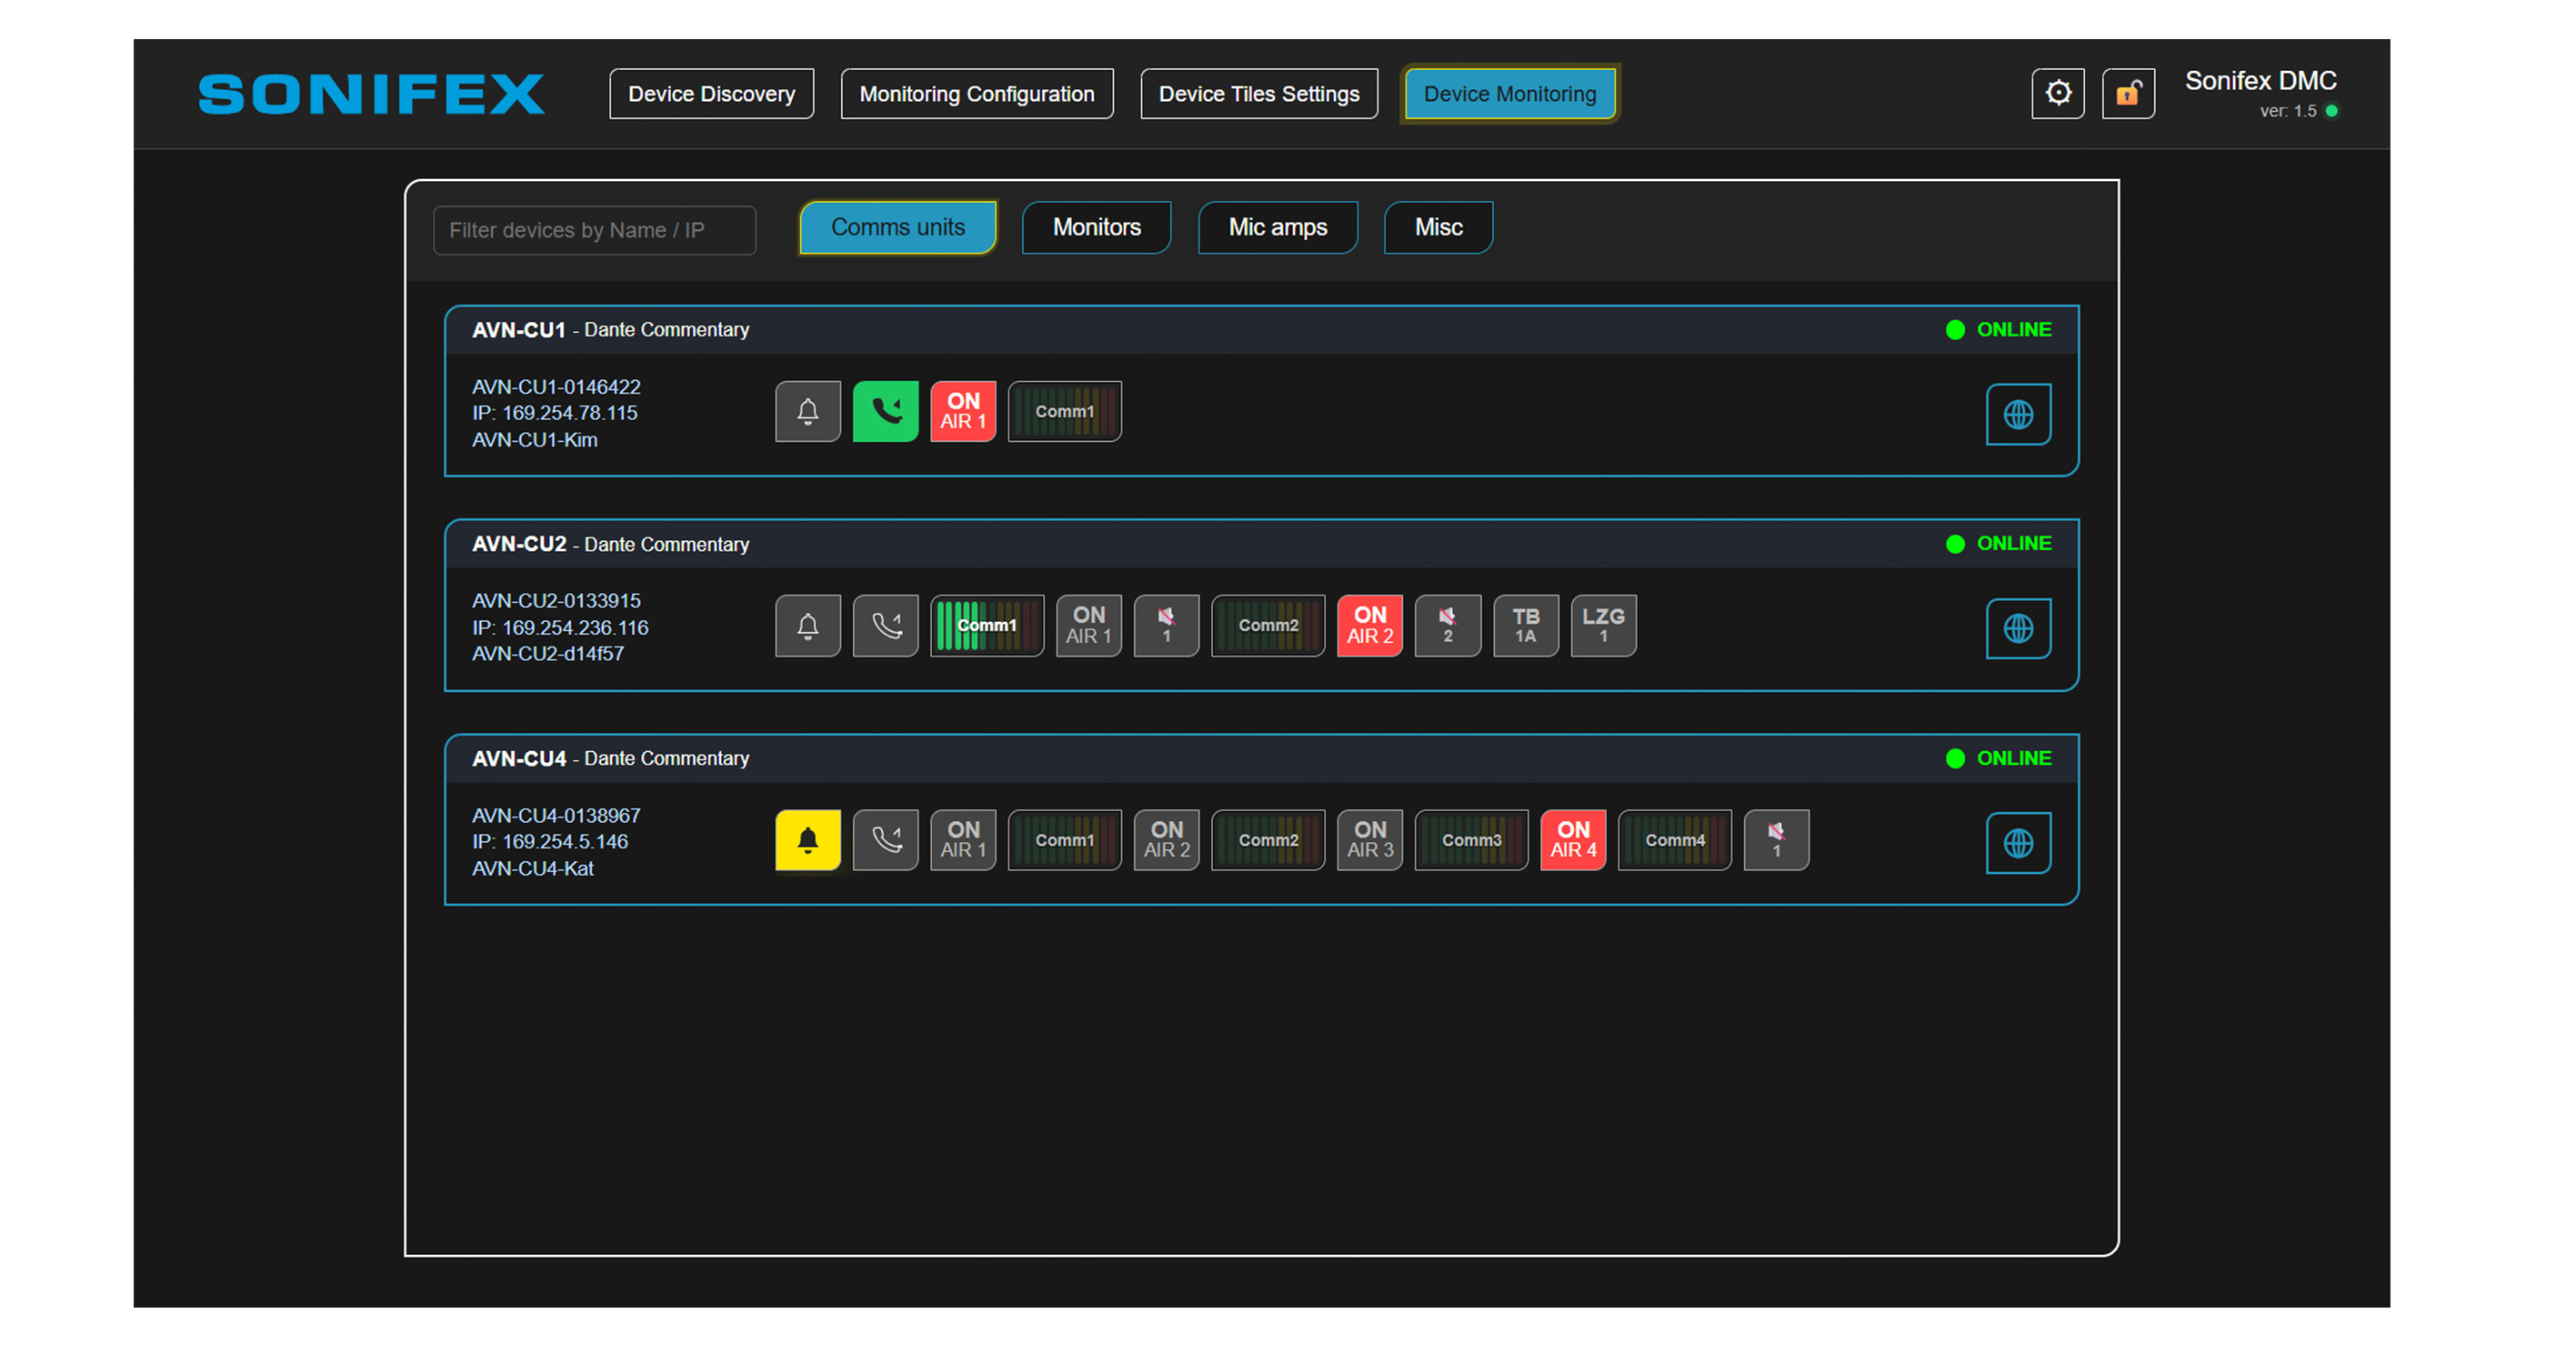
Task: Click the AVN-CU2 muted speaker 2 icon
Action: tap(1448, 626)
